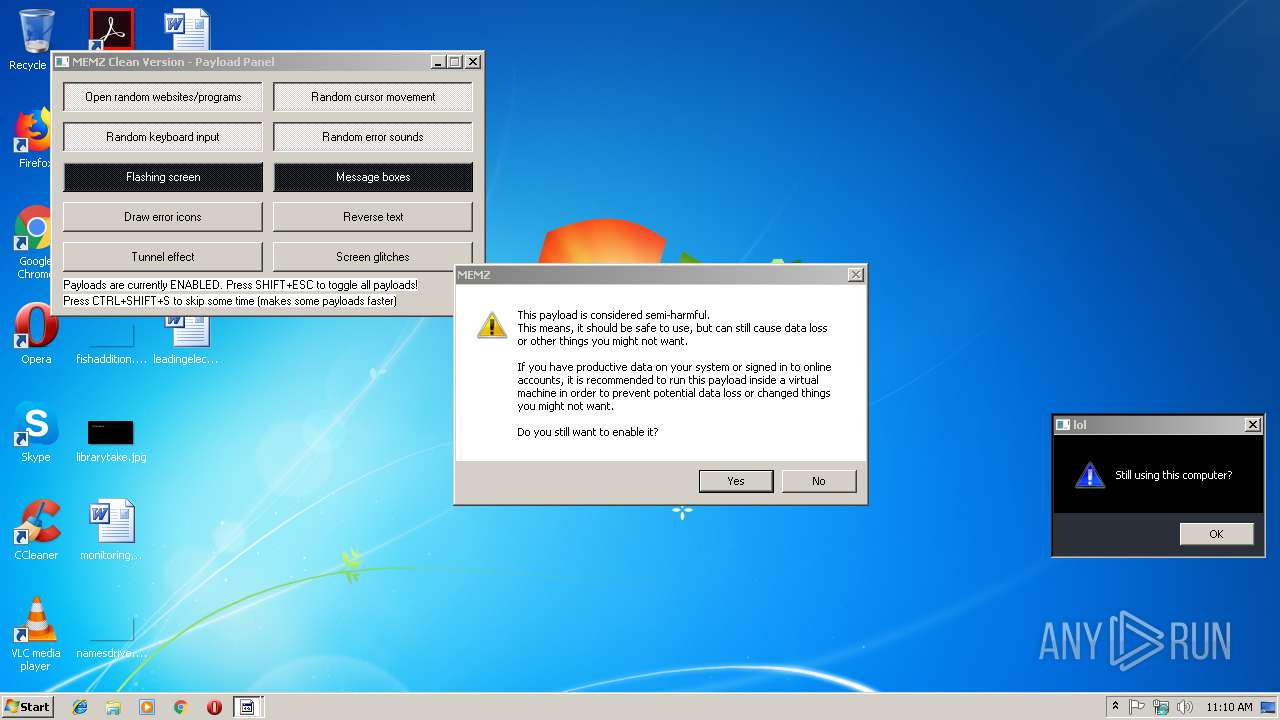Screen dimensions: 1280x720
Task: Enable the Screen glitches payload
Action: (373, 257)
